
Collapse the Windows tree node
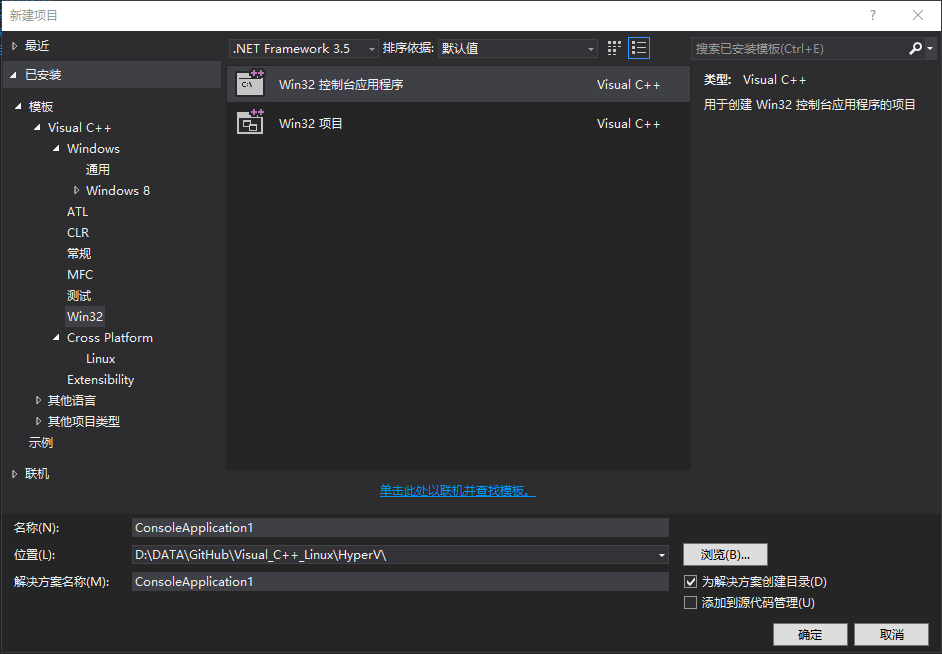(56, 148)
